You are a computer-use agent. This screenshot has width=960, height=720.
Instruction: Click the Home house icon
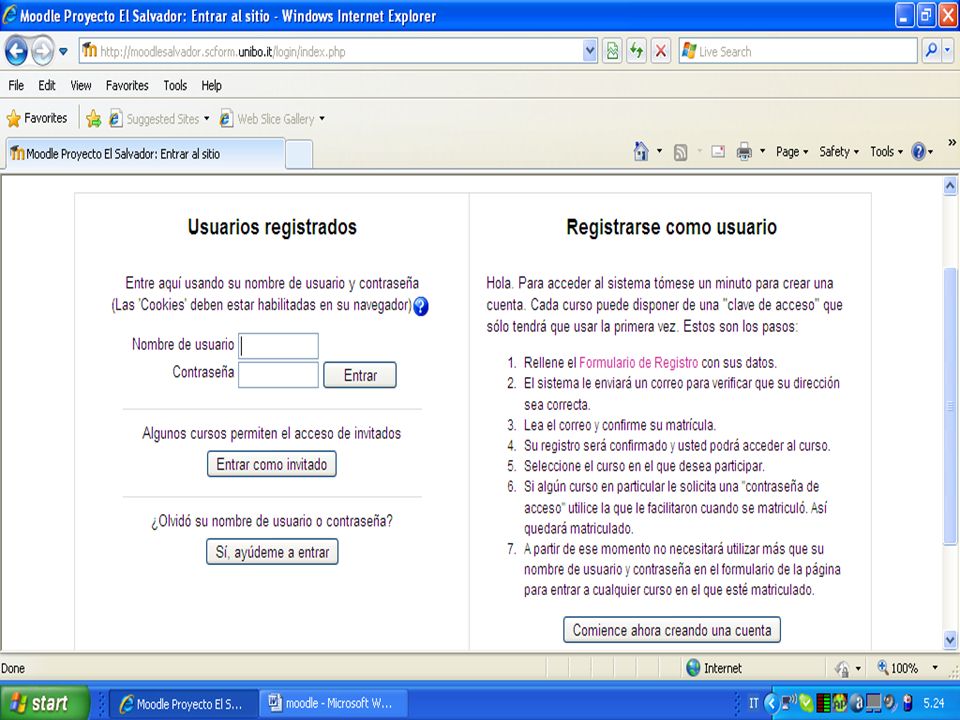(640, 151)
